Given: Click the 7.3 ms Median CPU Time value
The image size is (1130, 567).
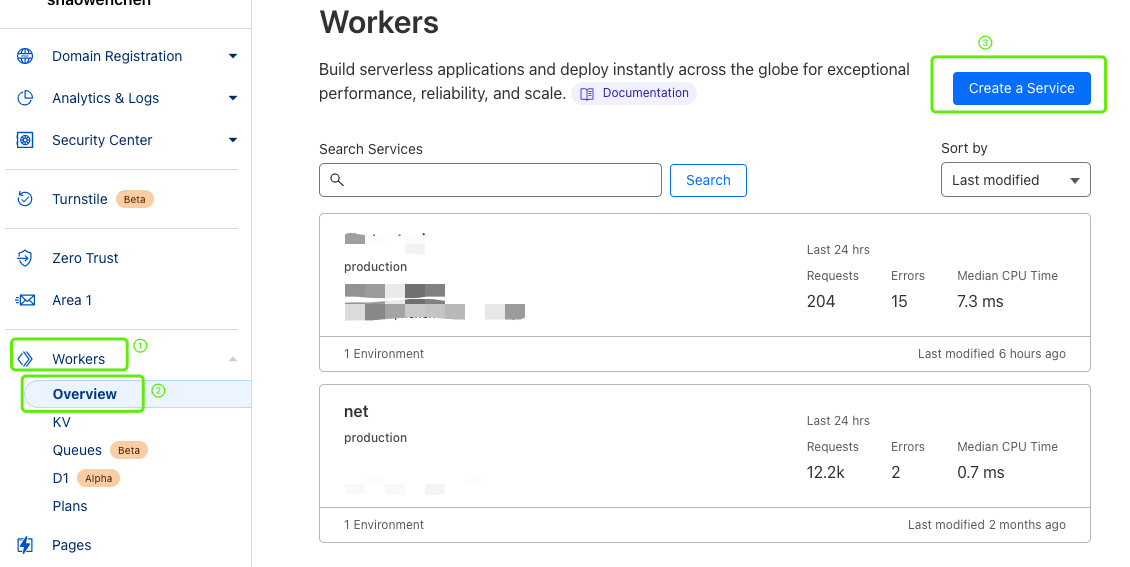Looking at the screenshot, I should point(980,302).
